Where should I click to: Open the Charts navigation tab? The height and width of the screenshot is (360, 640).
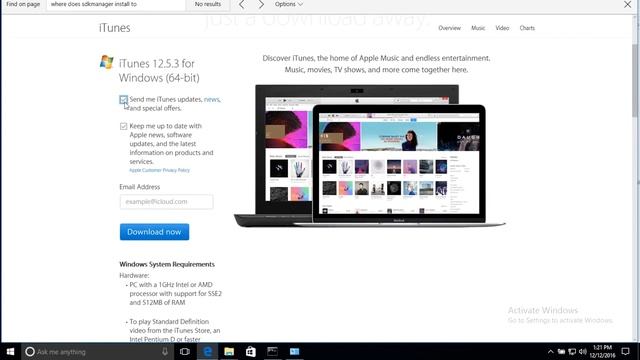pos(527,28)
